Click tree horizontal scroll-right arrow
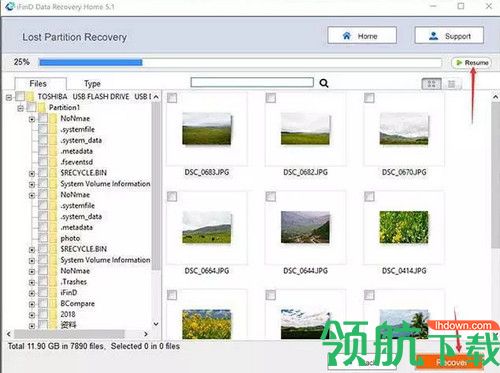This screenshot has width=500, height=373. 146,334
